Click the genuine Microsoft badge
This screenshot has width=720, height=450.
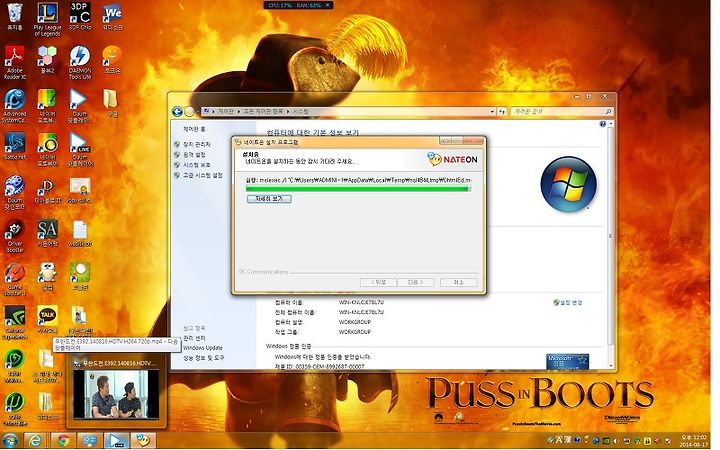[568, 361]
